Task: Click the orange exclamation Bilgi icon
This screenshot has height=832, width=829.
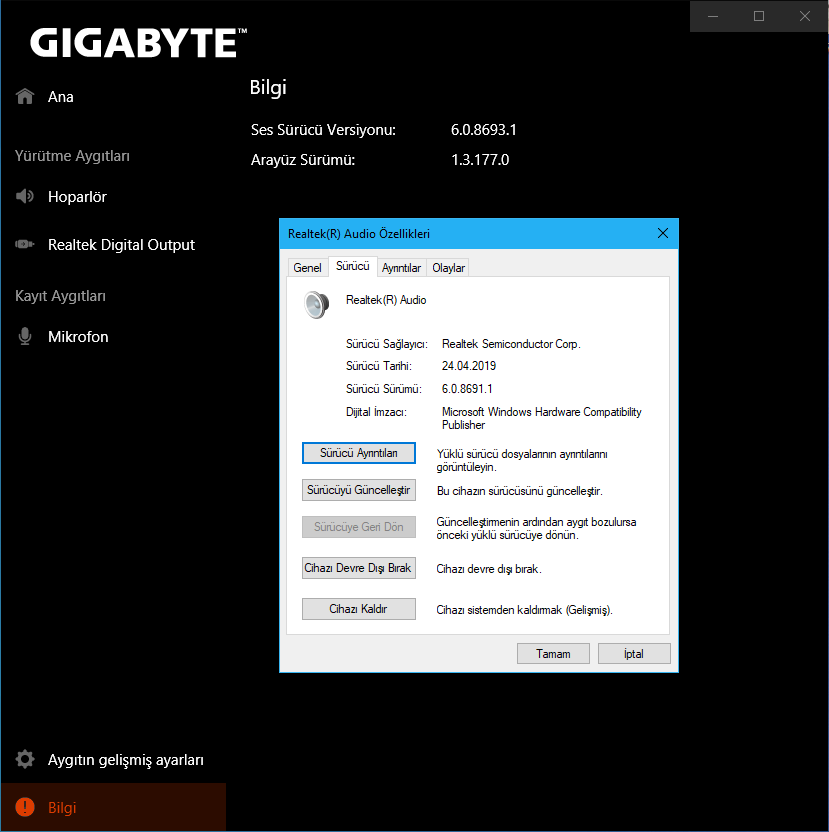Action: tap(25, 807)
